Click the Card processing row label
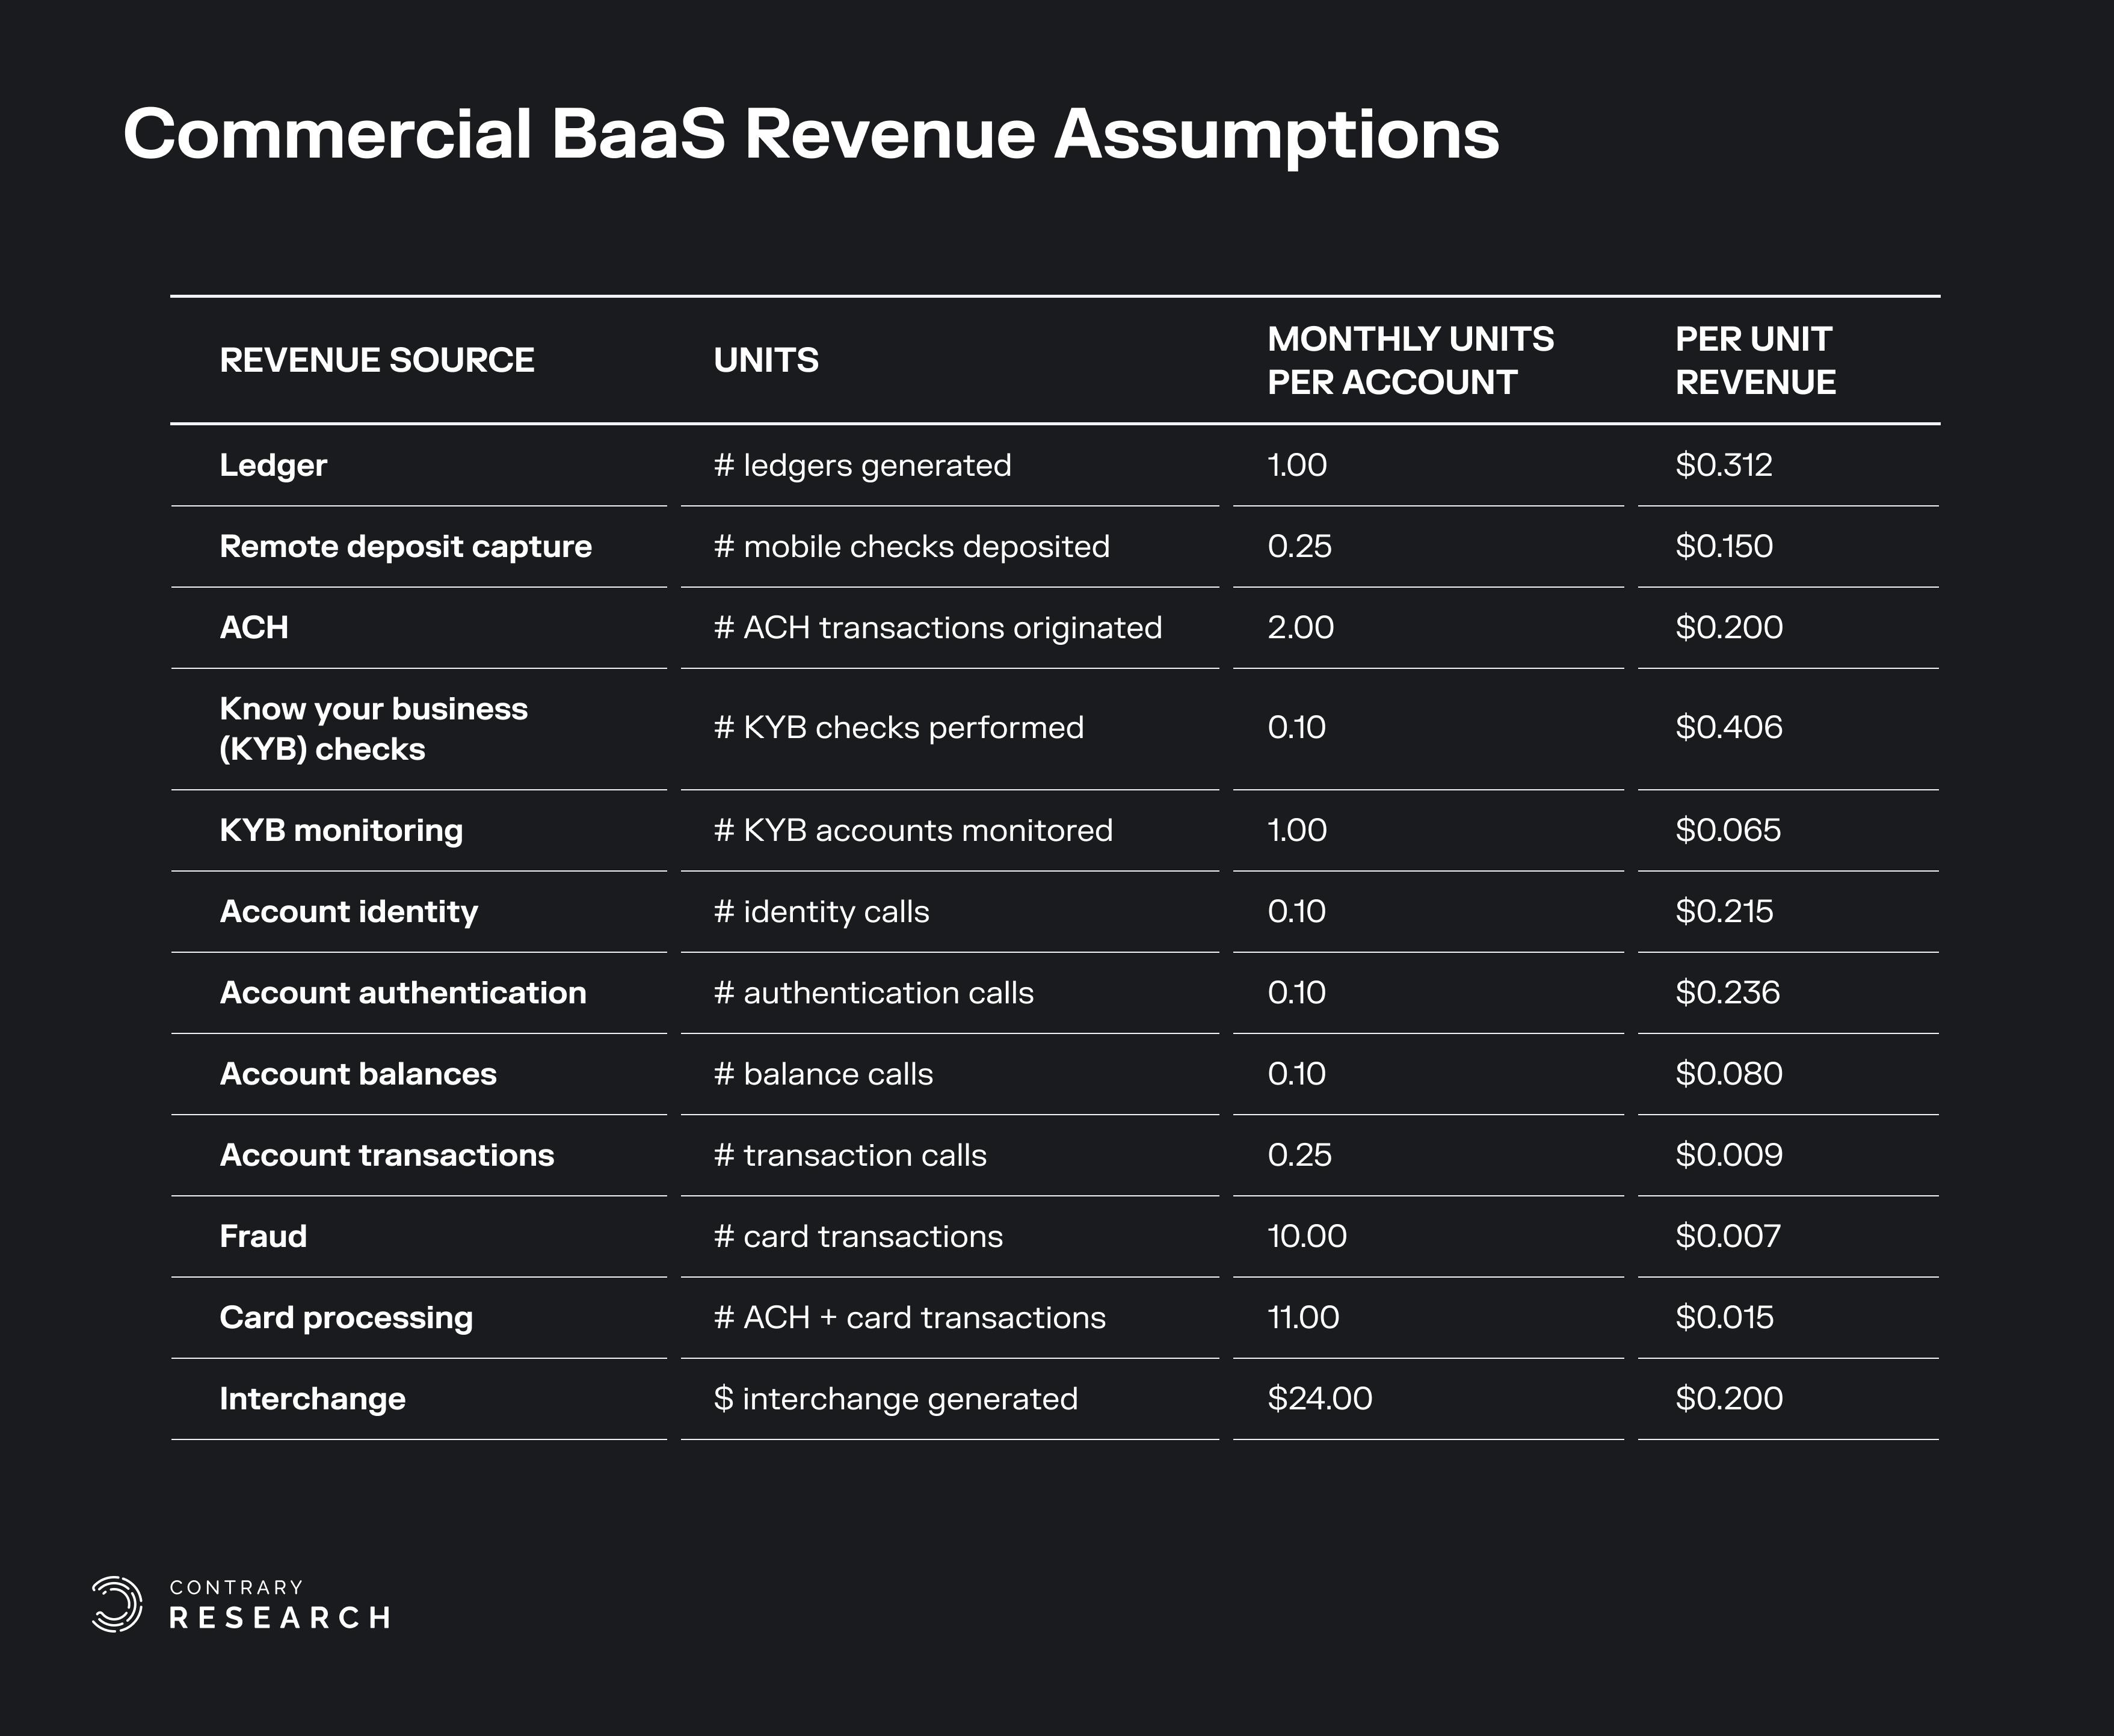The image size is (2114, 1736). point(345,1317)
